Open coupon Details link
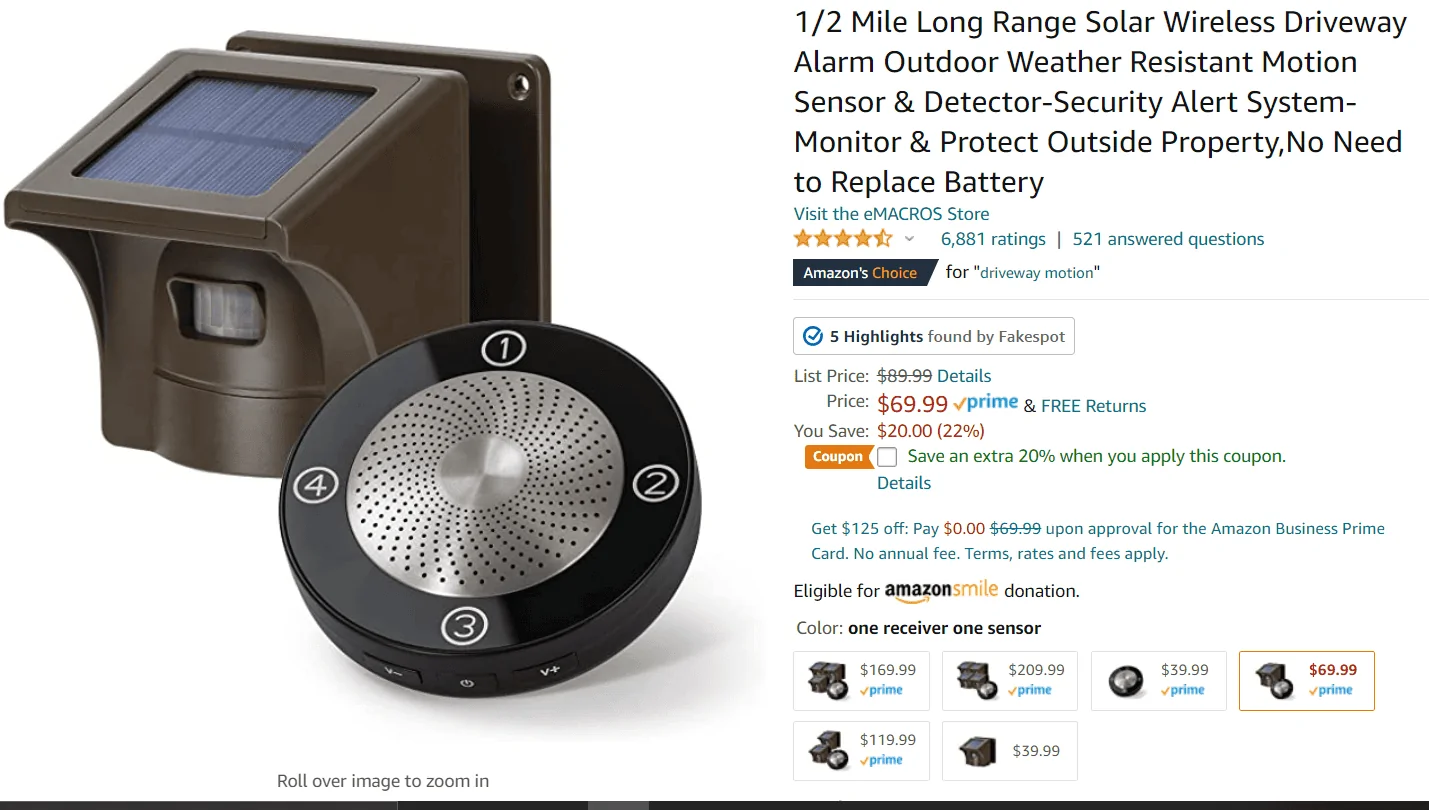This screenshot has height=810, width=1429. [x=904, y=483]
